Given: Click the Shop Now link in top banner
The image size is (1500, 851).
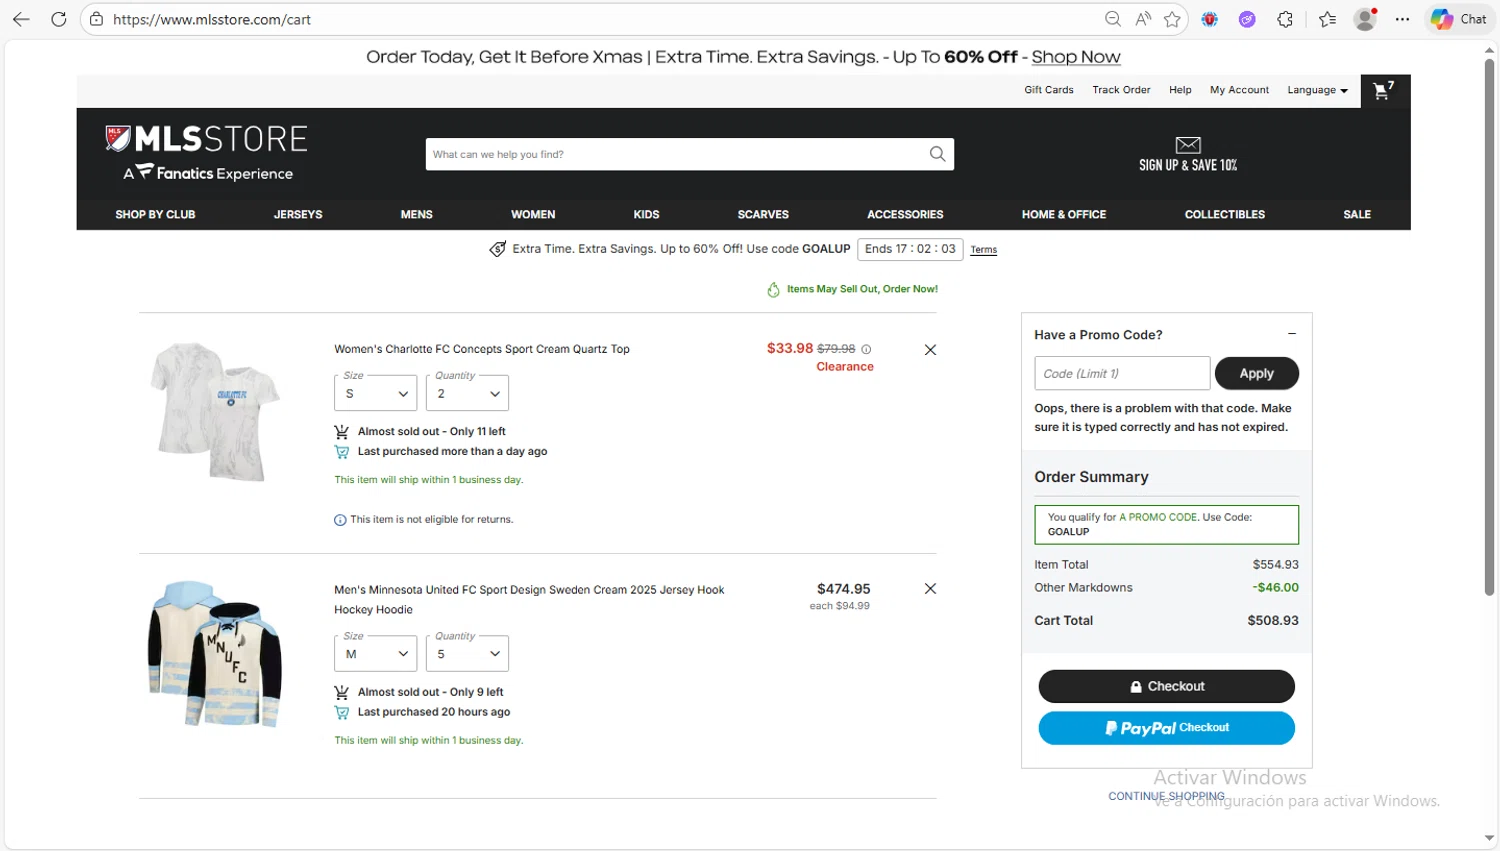Looking at the screenshot, I should pos(1076,57).
